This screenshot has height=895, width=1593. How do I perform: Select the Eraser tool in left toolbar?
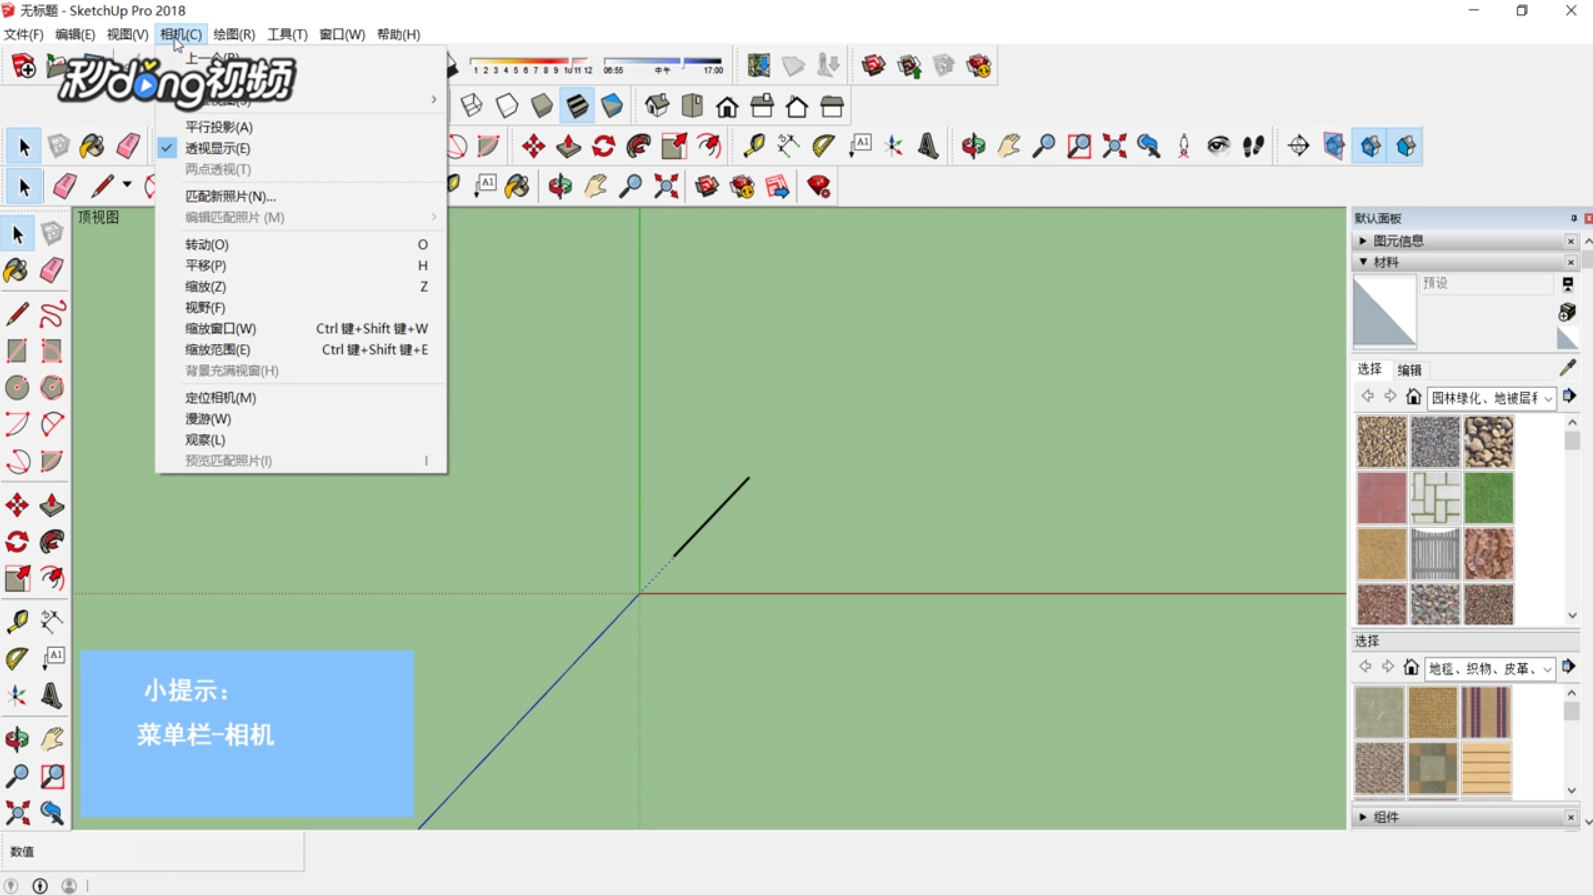pos(52,270)
